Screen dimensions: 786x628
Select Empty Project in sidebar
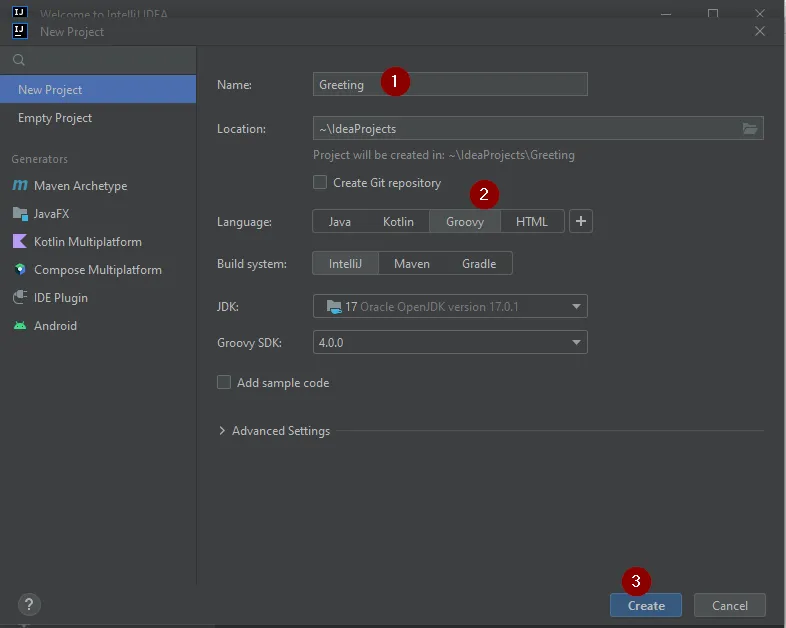coord(55,118)
